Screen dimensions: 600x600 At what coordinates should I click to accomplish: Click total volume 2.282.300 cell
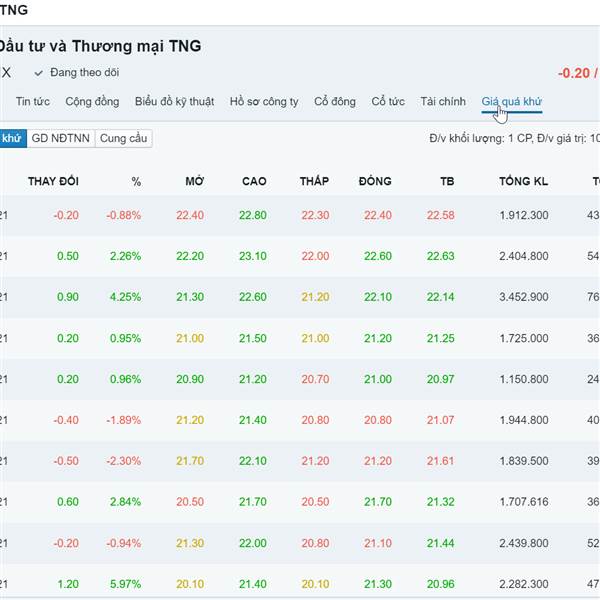pyautogui.click(x=524, y=584)
